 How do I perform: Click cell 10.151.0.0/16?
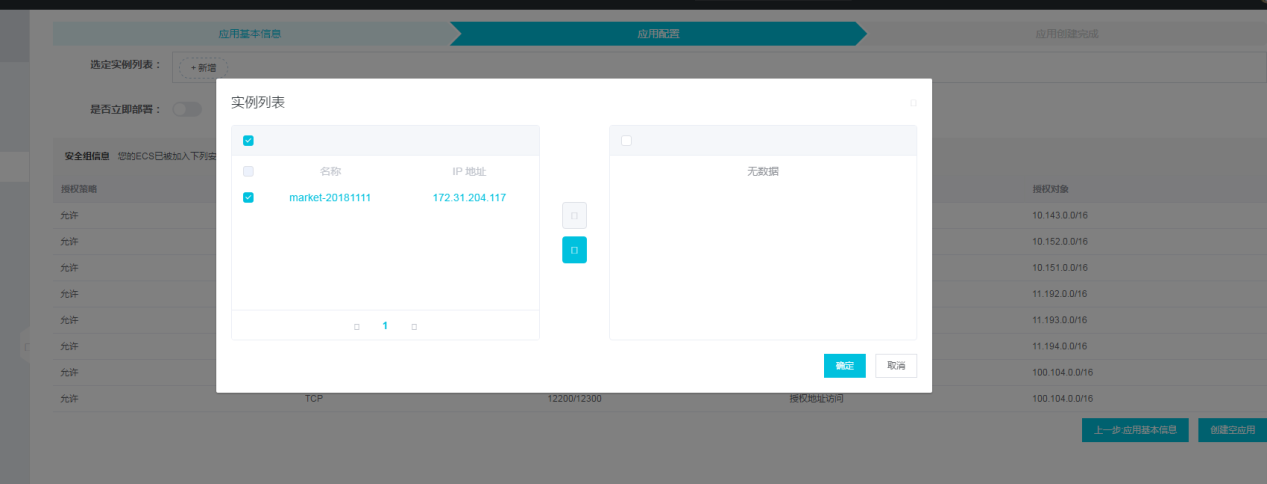[1062, 268]
